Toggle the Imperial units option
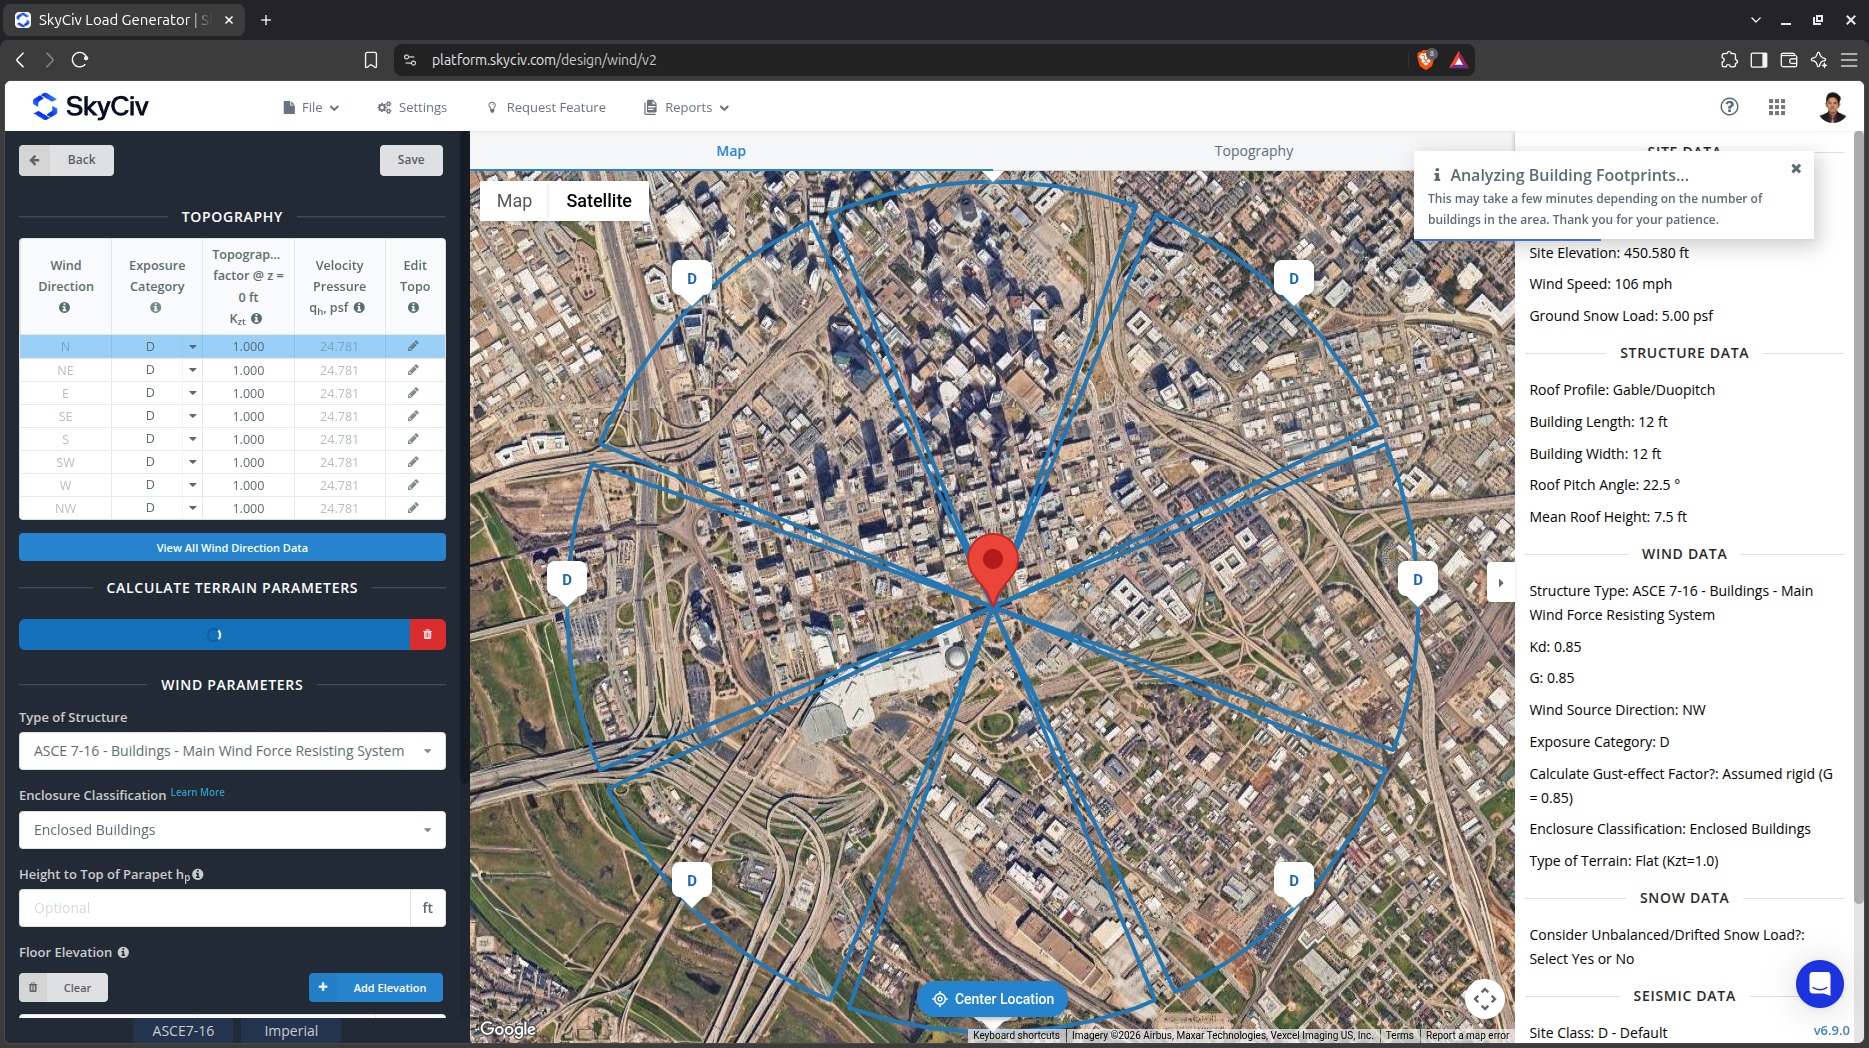 pyautogui.click(x=291, y=1031)
